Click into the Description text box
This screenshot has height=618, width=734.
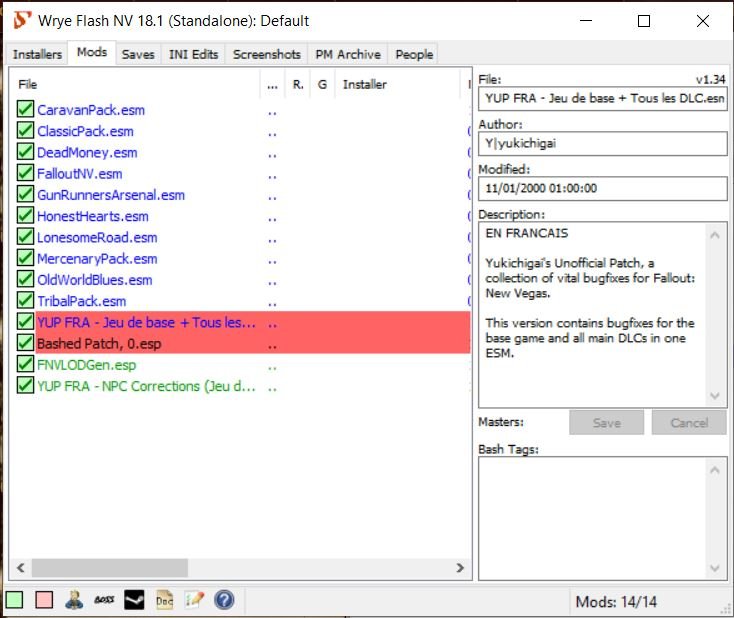click(x=593, y=315)
